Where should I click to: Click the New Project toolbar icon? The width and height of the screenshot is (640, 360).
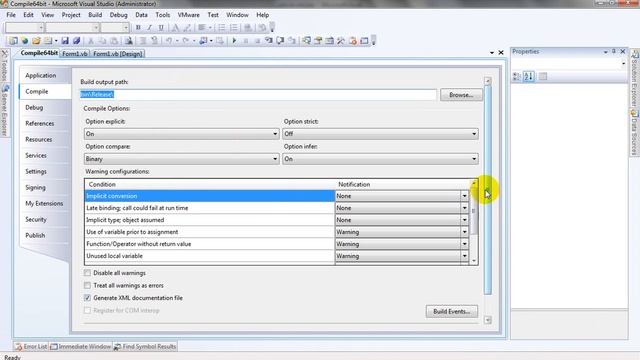[x=13, y=41]
